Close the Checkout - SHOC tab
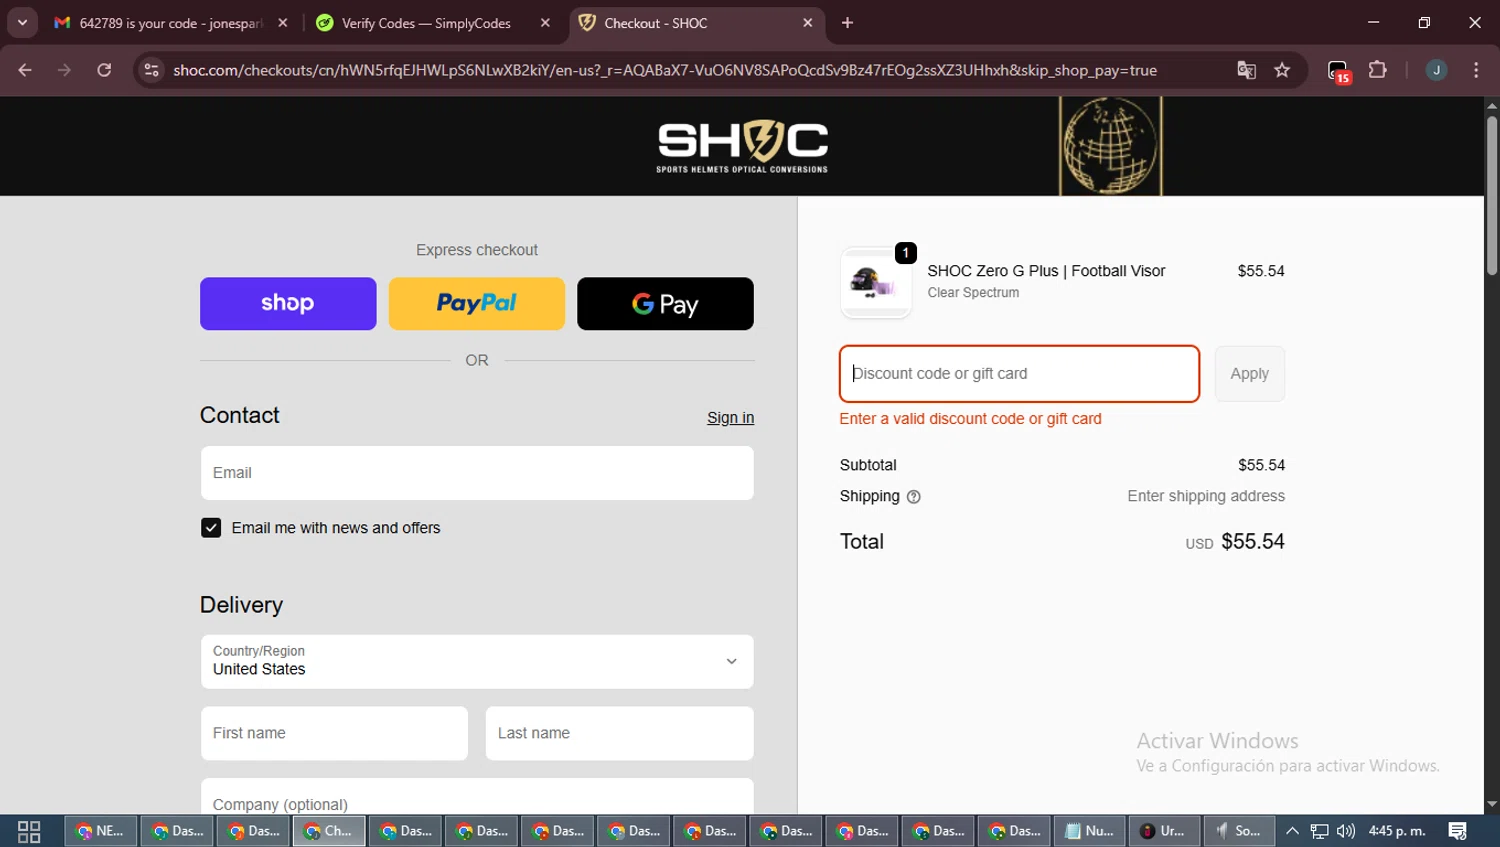 (x=808, y=23)
